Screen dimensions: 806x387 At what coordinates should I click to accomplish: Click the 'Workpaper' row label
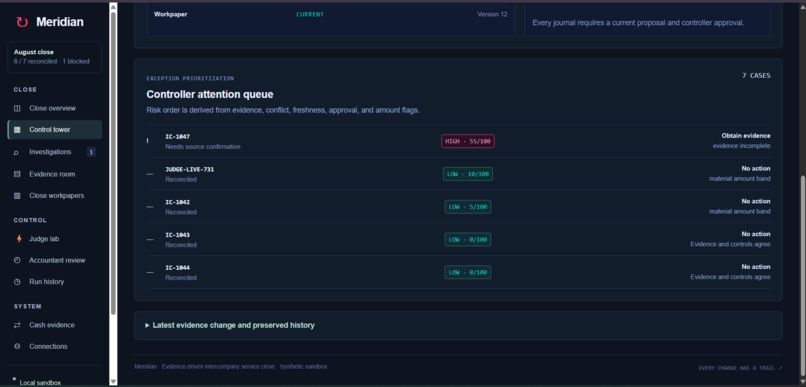point(171,14)
